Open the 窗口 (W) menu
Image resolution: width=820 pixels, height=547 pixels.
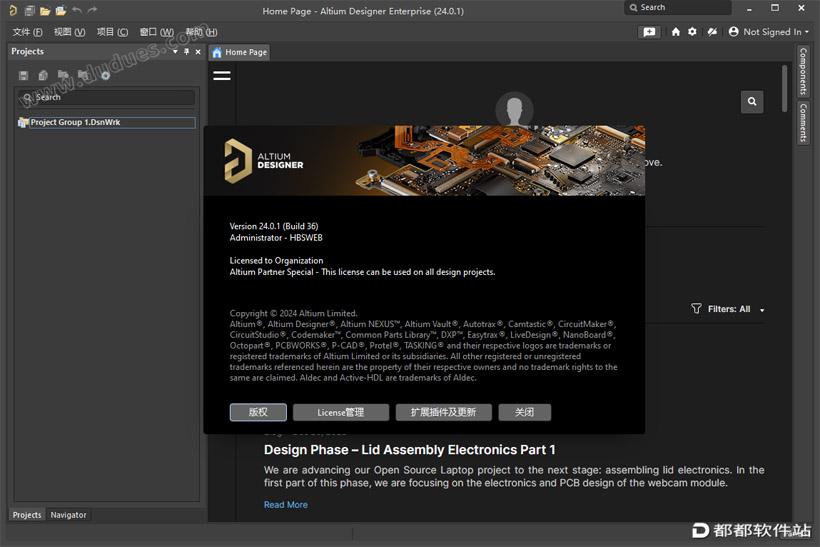pyautogui.click(x=156, y=32)
